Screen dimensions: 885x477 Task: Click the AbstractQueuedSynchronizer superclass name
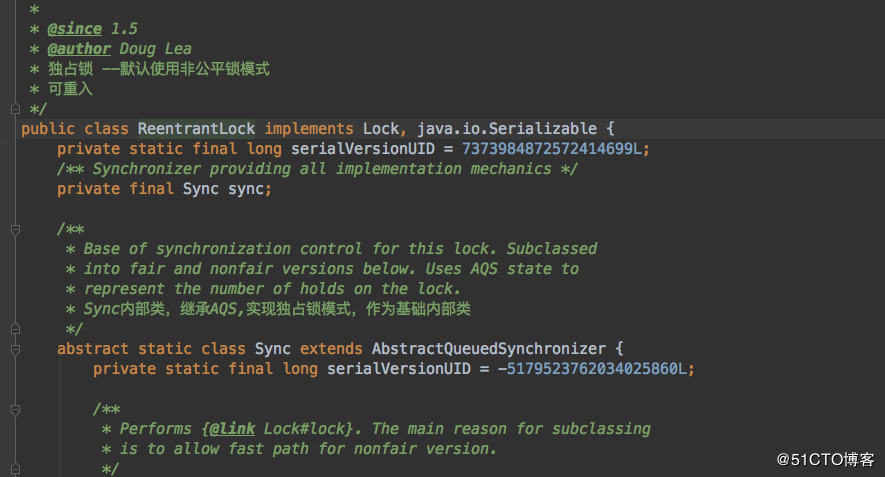[x=489, y=349]
